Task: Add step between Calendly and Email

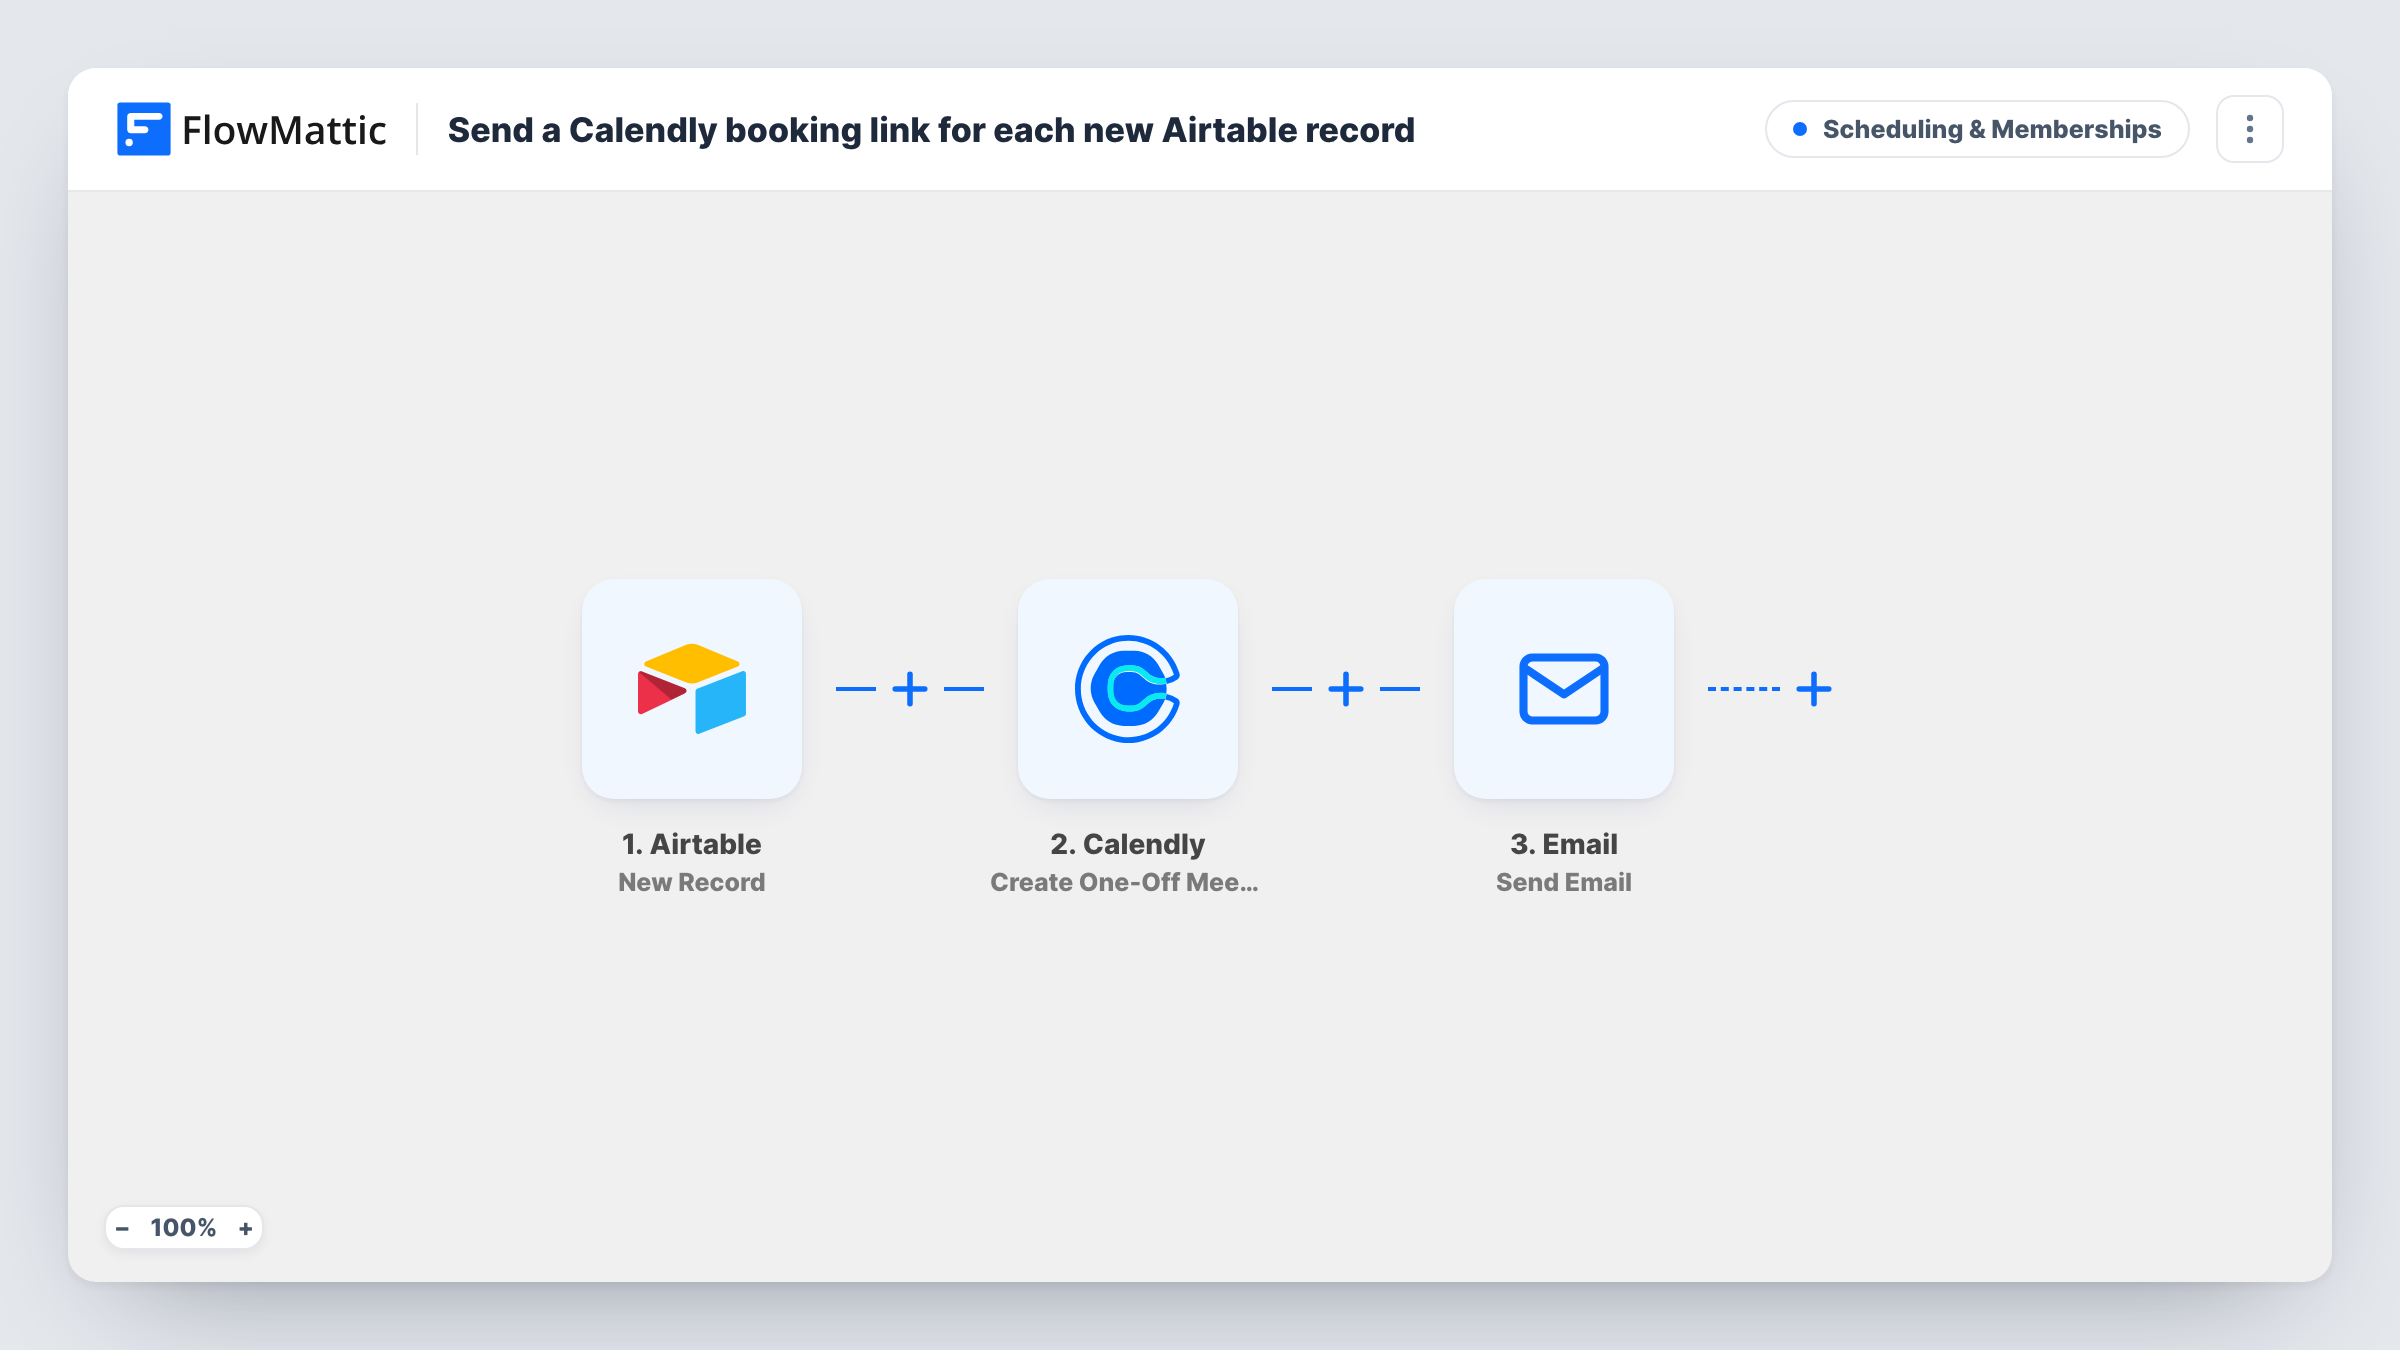Action: [x=1346, y=689]
